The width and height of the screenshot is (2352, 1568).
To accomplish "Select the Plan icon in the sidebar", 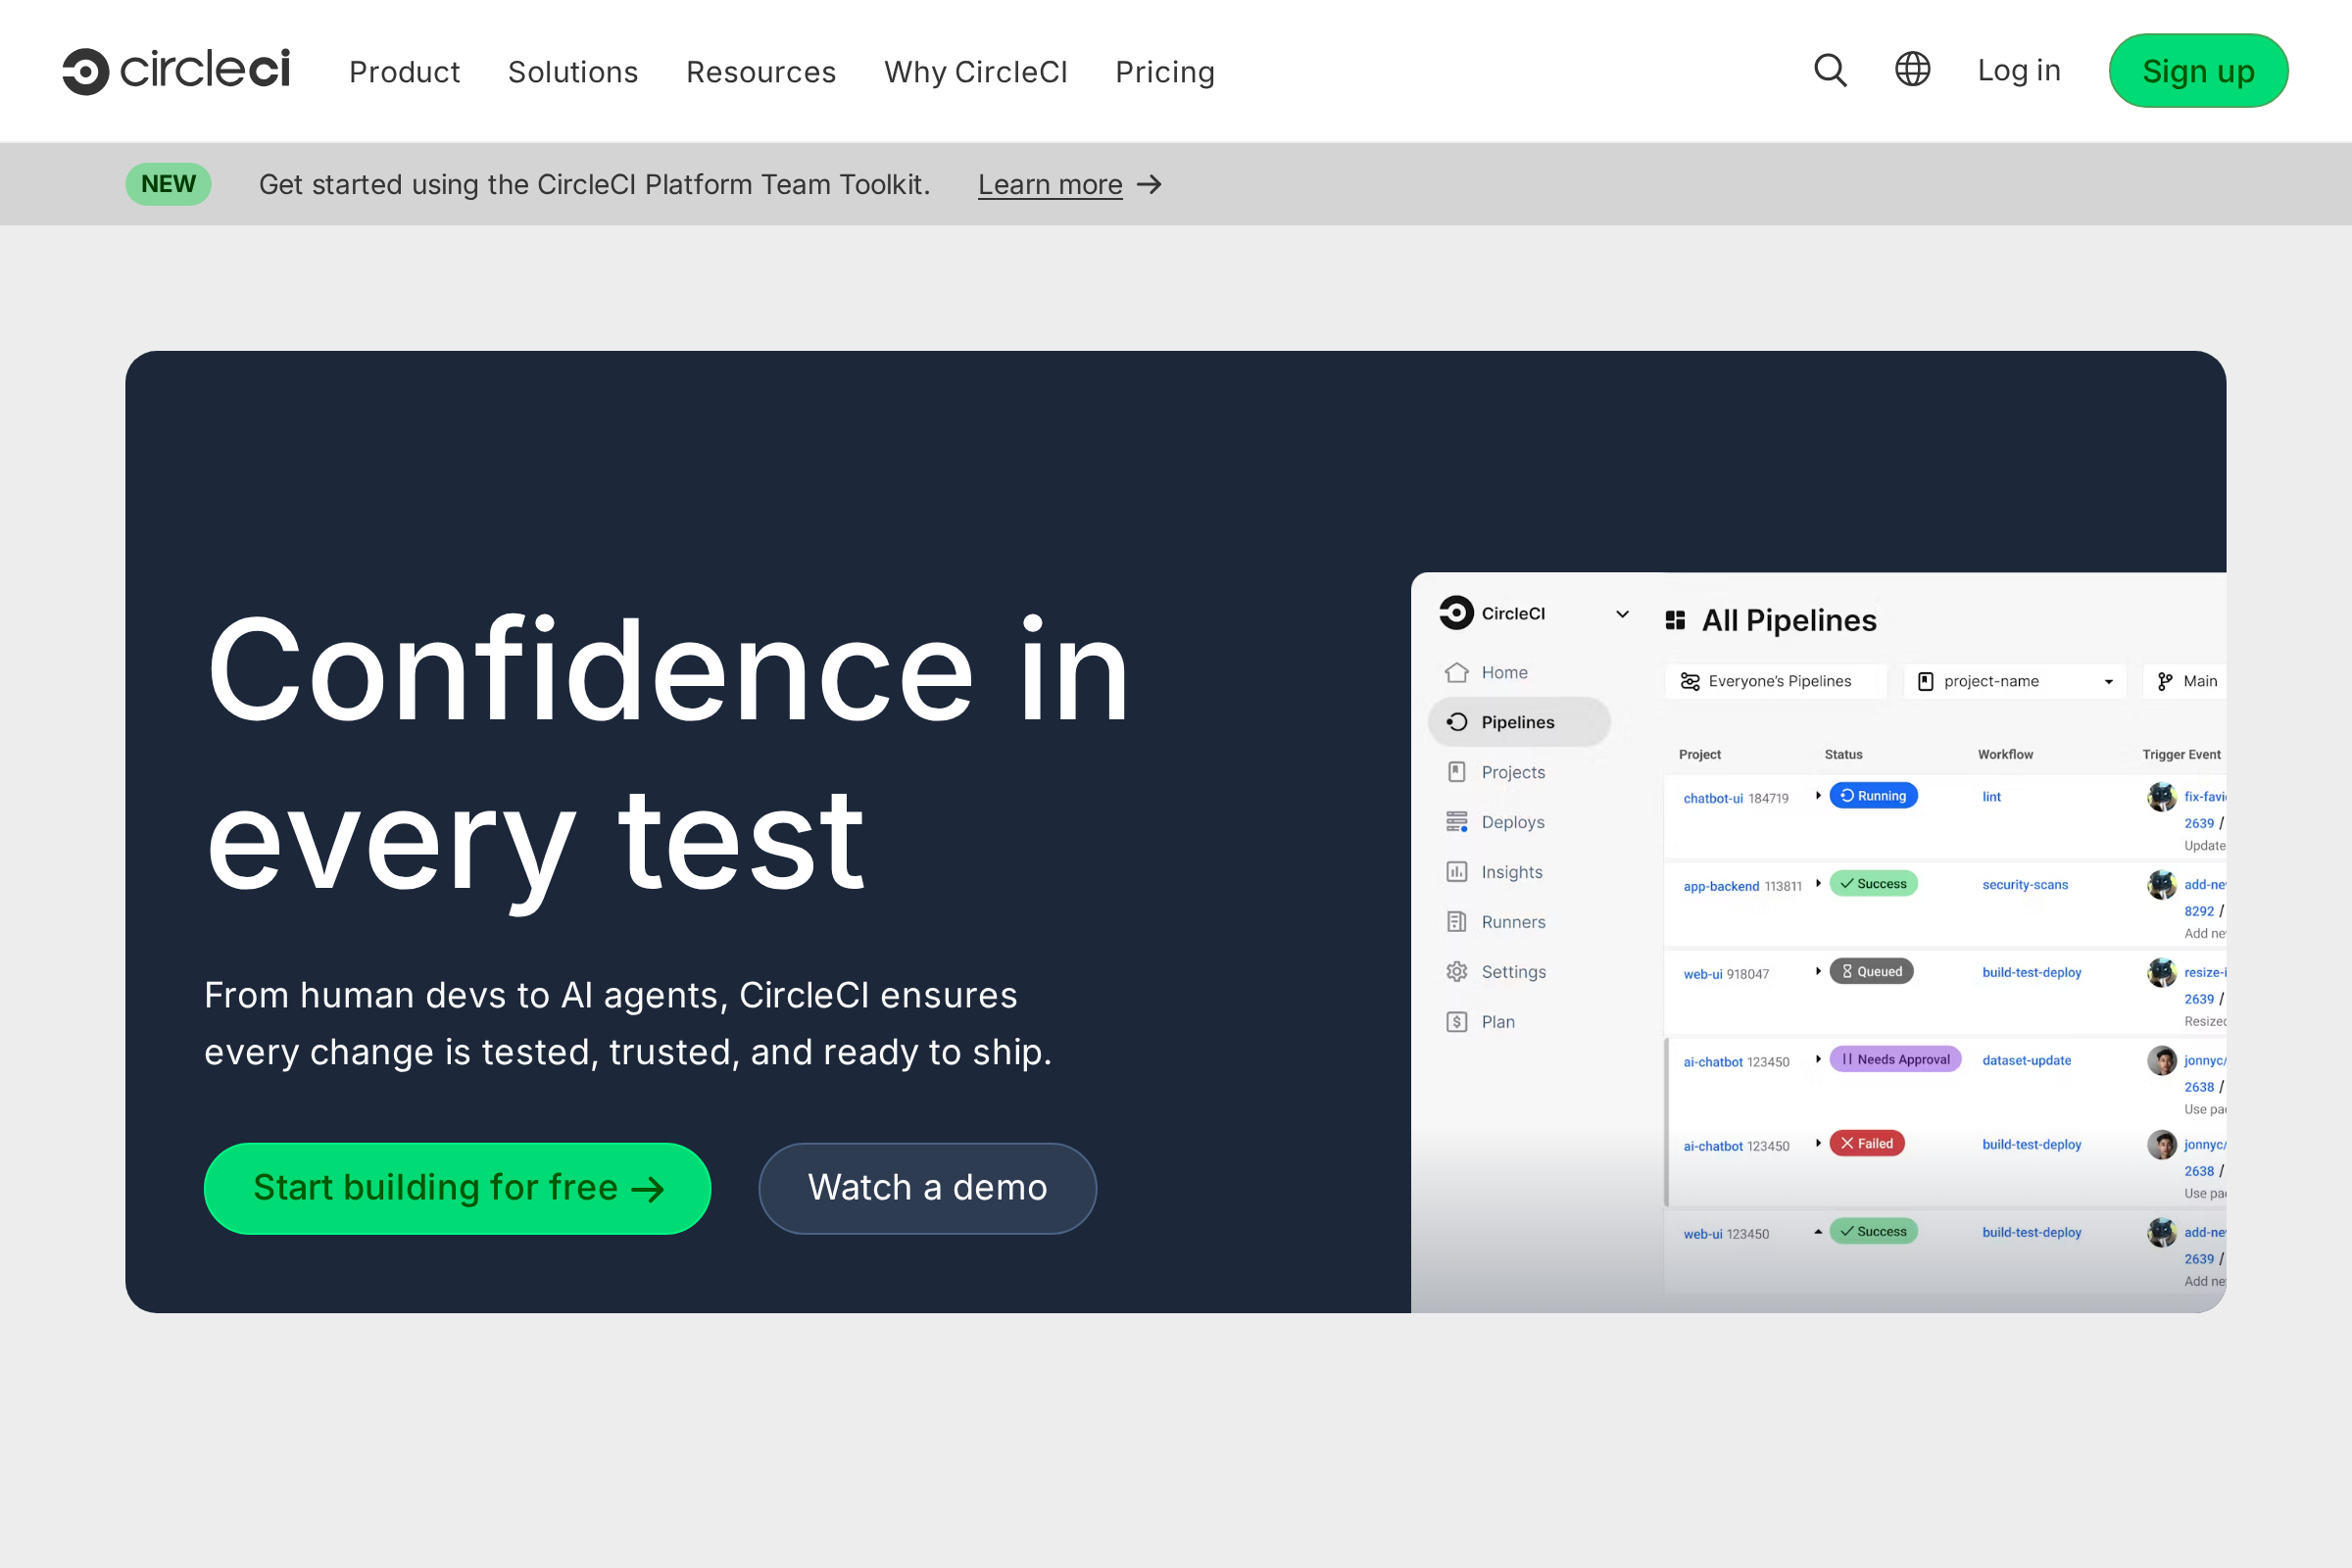I will pos(1457,1021).
